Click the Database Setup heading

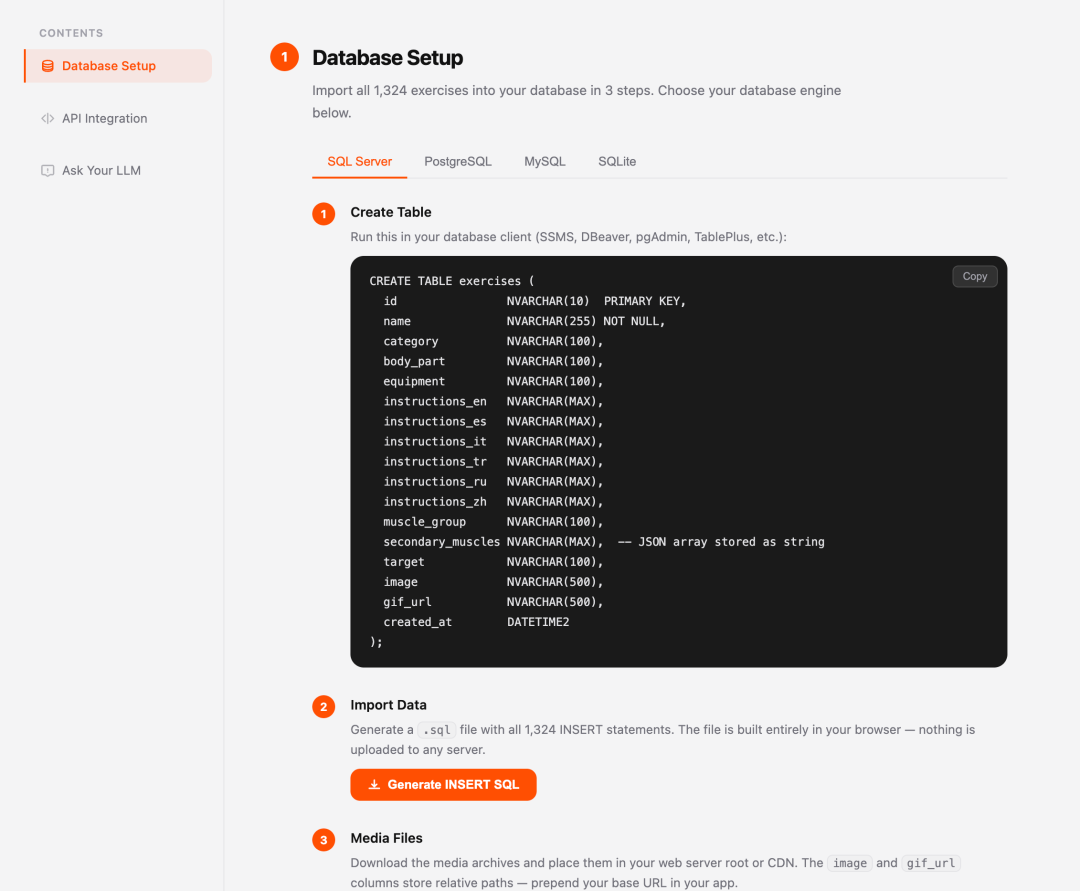coord(388,58)
